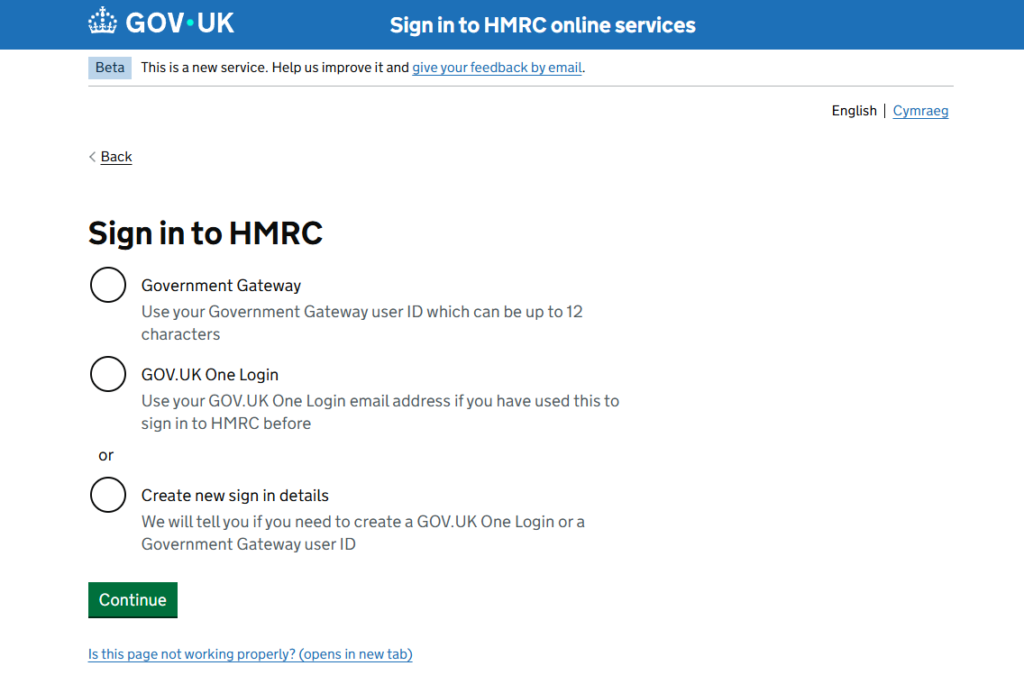Click the 'Sign in to HMRC' page heading
Screen dimensions: 1024x684
(205, 234)
